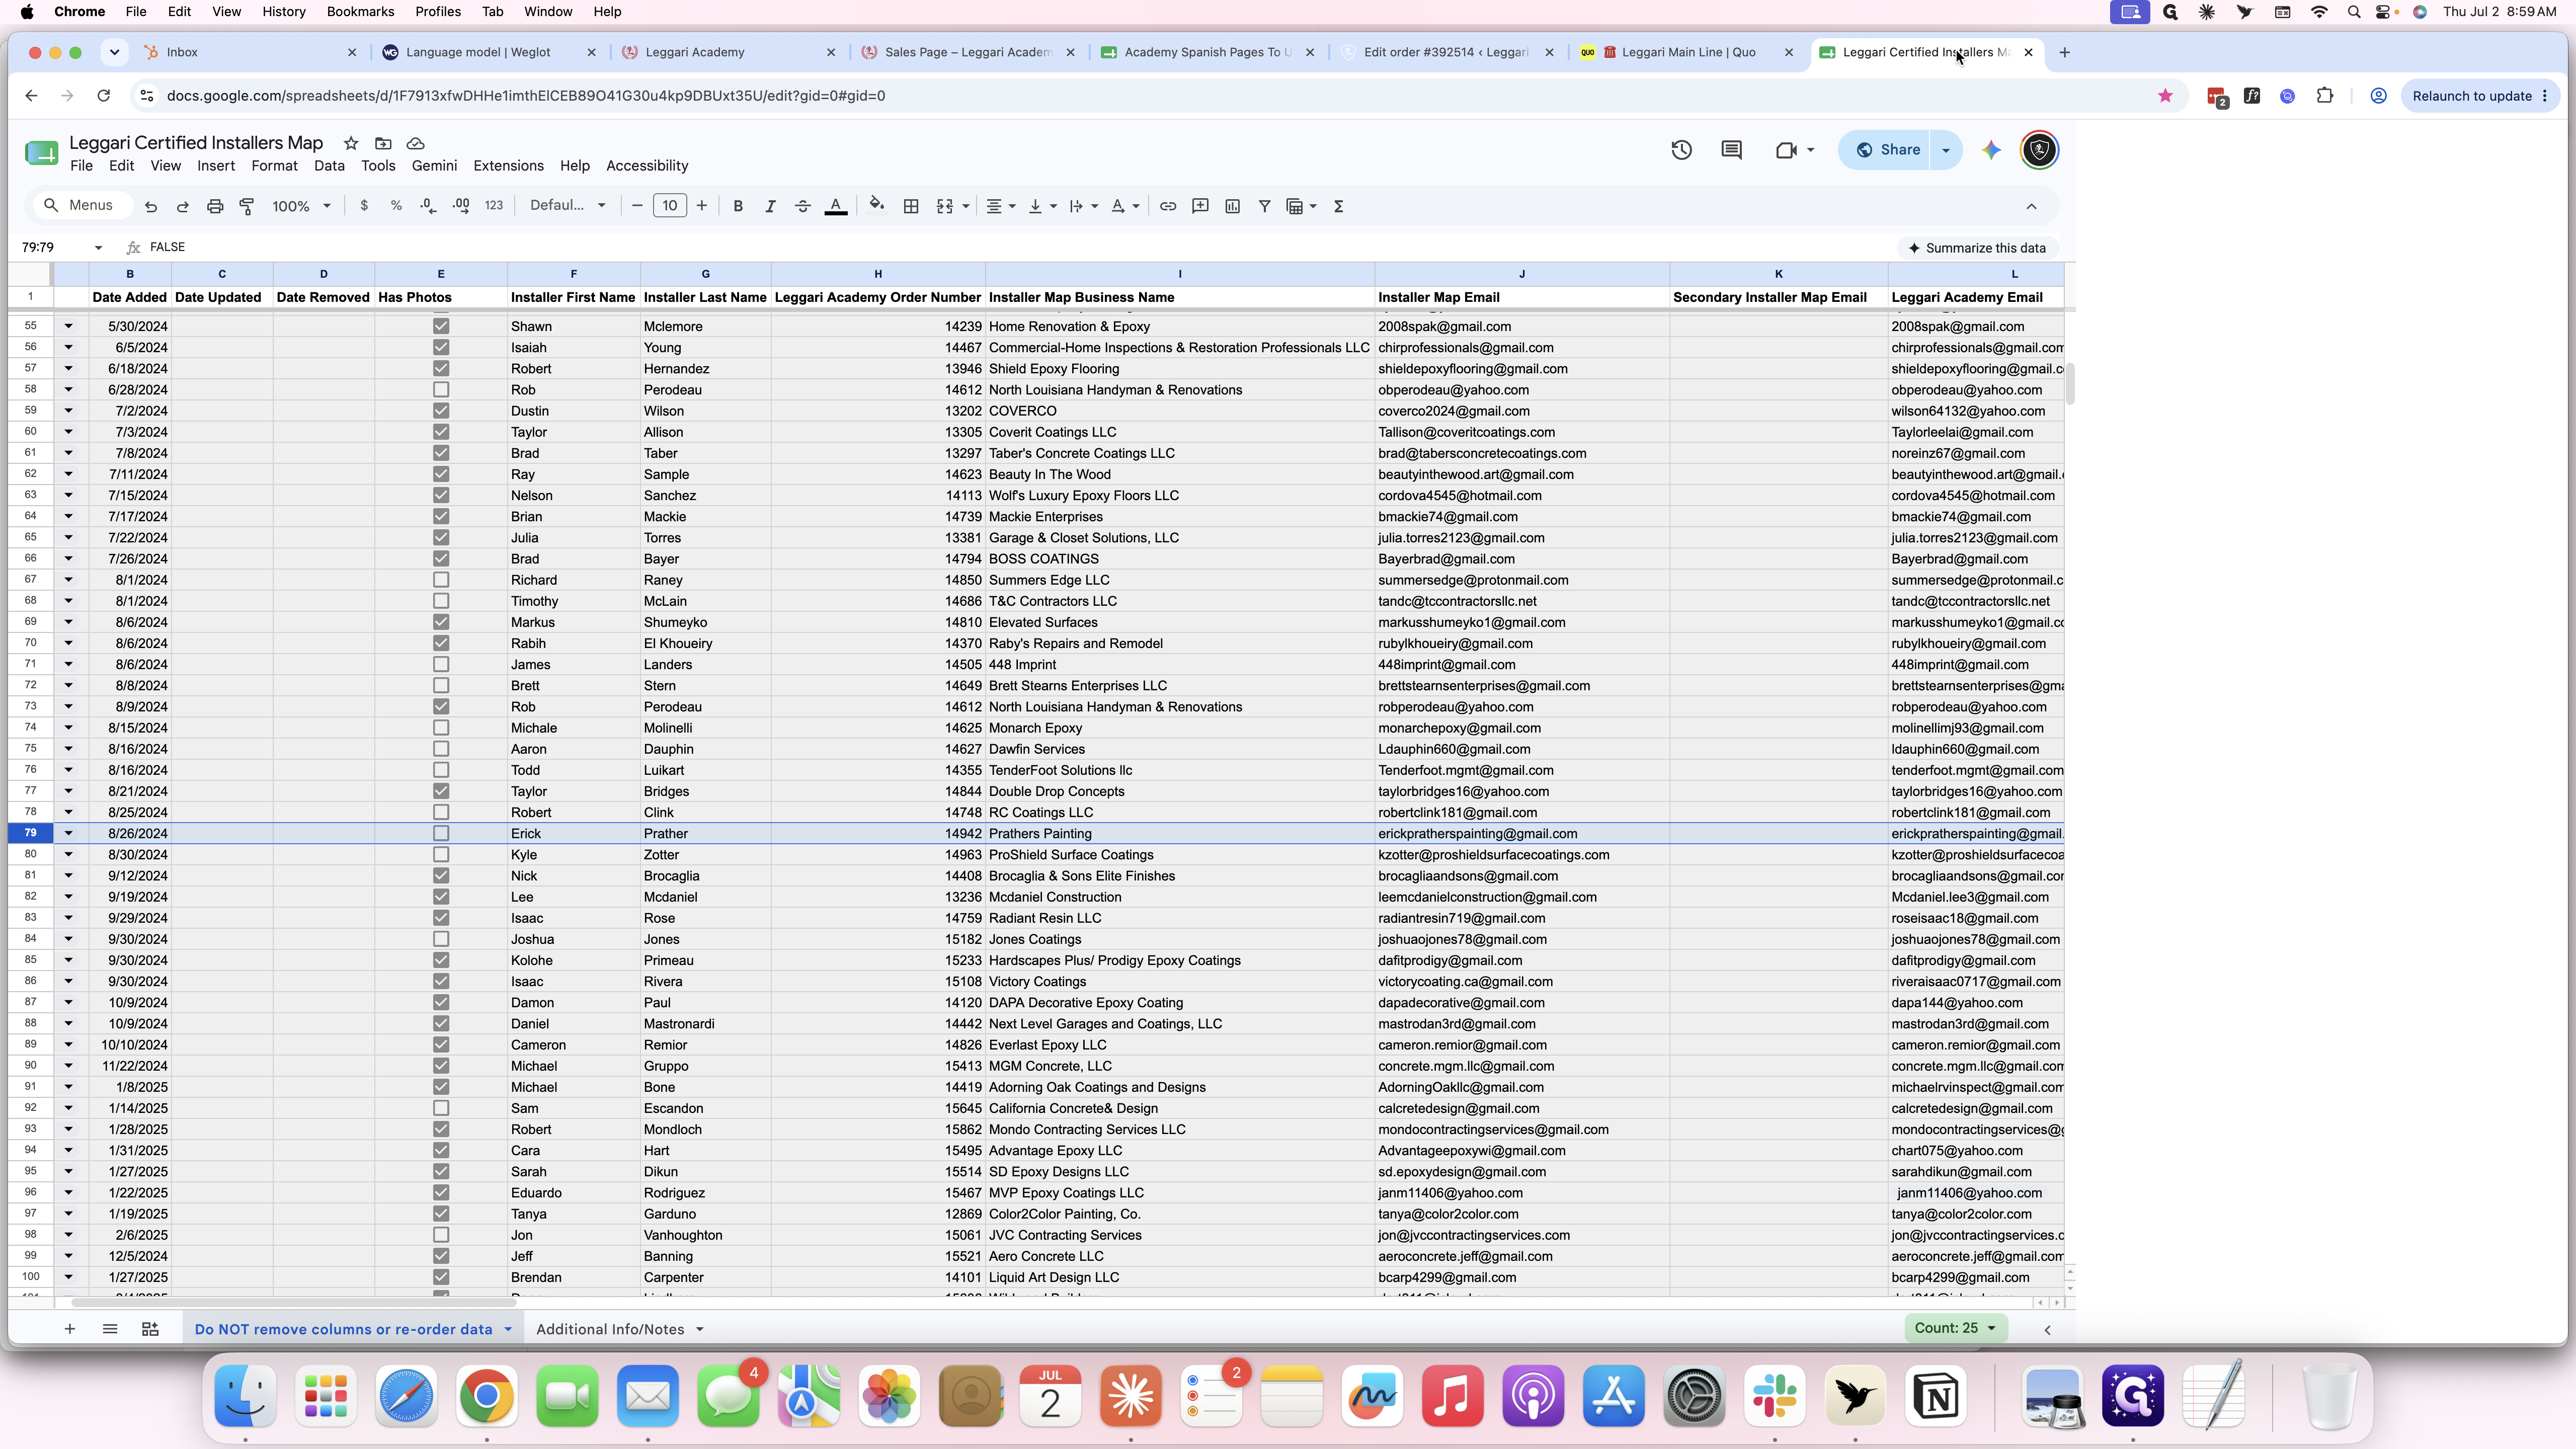2576x1449 pixels.
Task: Click the Move to folder icon
Action: pyautogui.click(x=383, y=143)
